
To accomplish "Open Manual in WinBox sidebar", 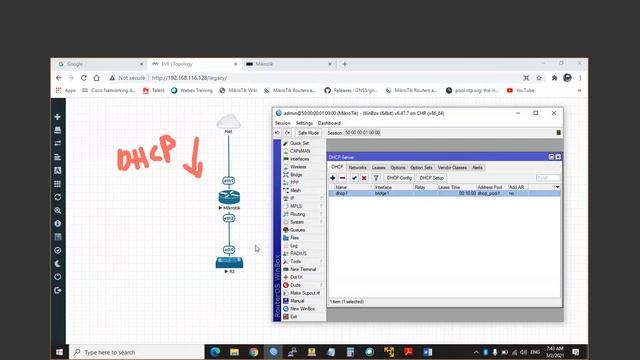I will tap(297, 301).
